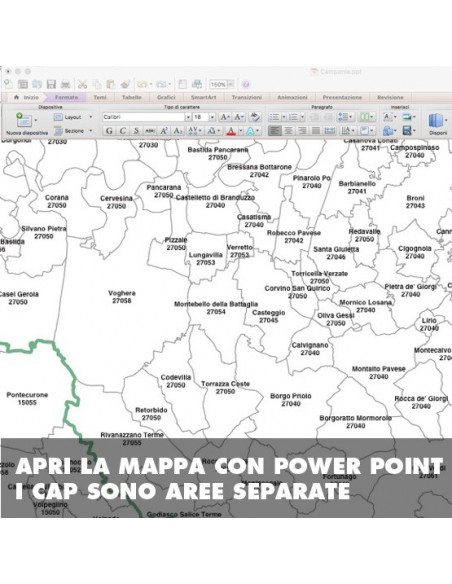The width and height of the screenshot is (452, 584).
Task: Select the Borgo Priolo 27040 label
Action: 291,400
